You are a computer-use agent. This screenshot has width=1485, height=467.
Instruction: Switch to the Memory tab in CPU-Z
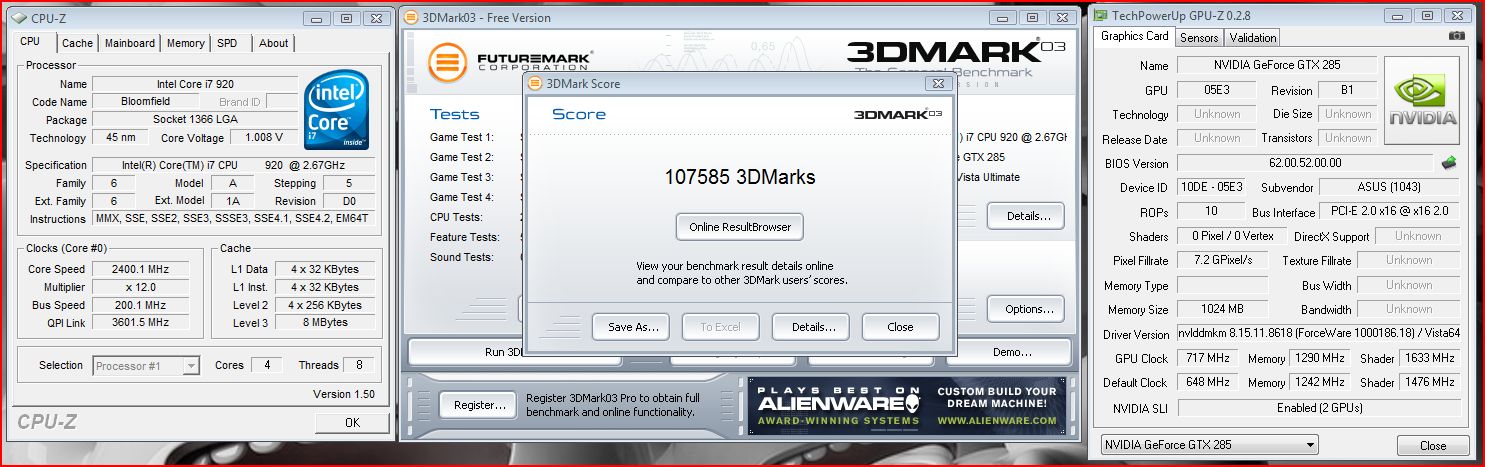coord(186,43)
